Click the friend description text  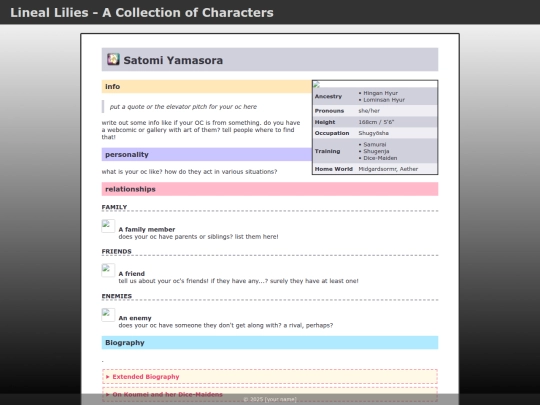click(238, 281)
